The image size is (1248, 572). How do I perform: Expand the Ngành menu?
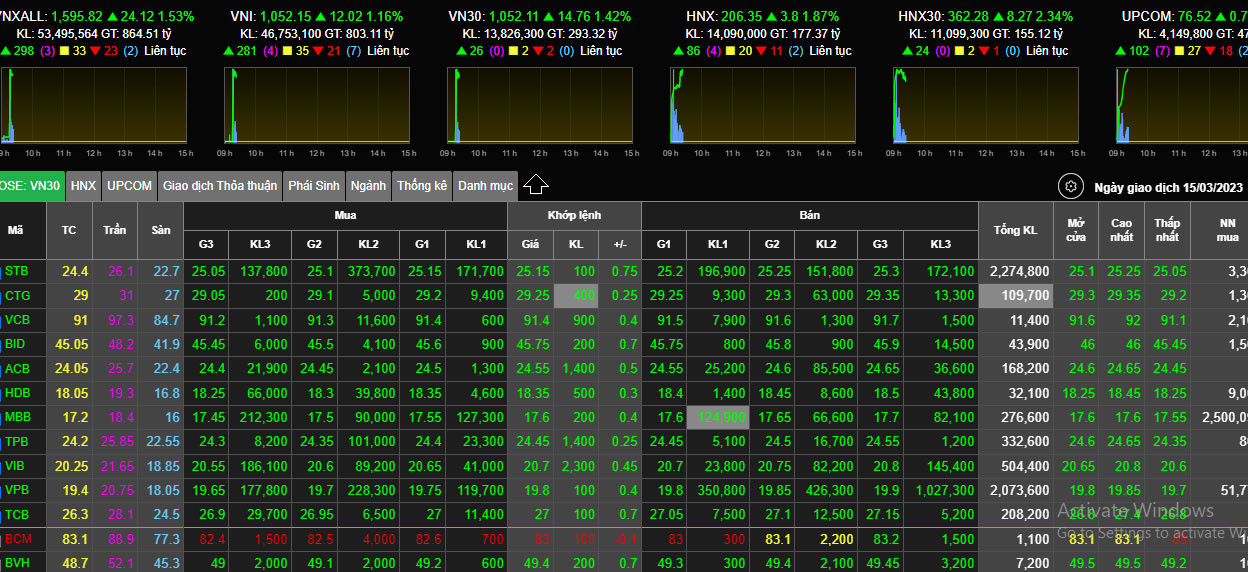point(369,186)
